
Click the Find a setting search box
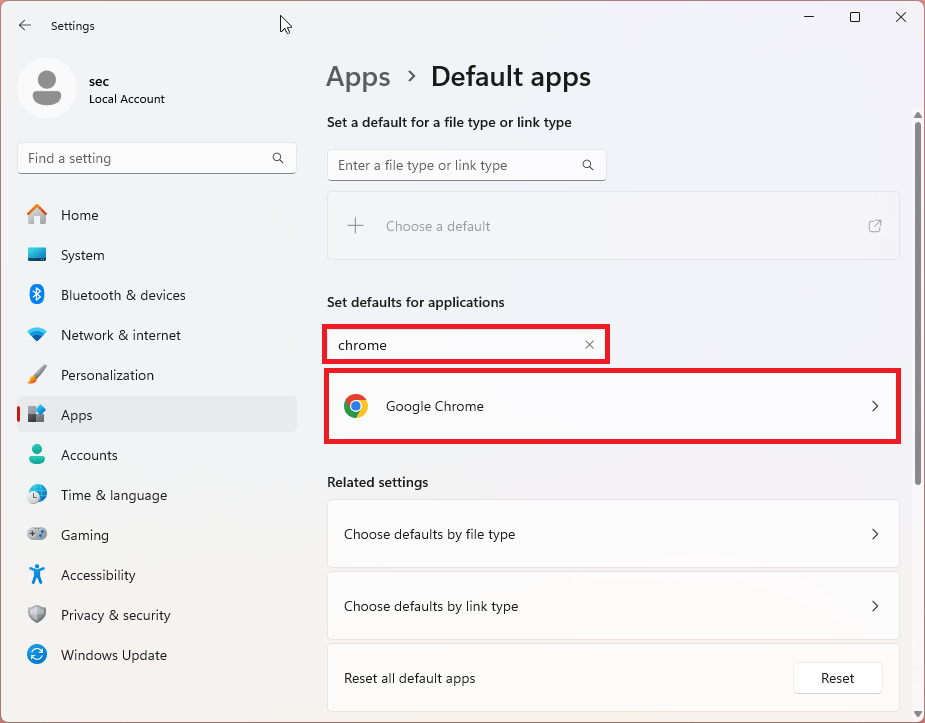pos(157,158)
